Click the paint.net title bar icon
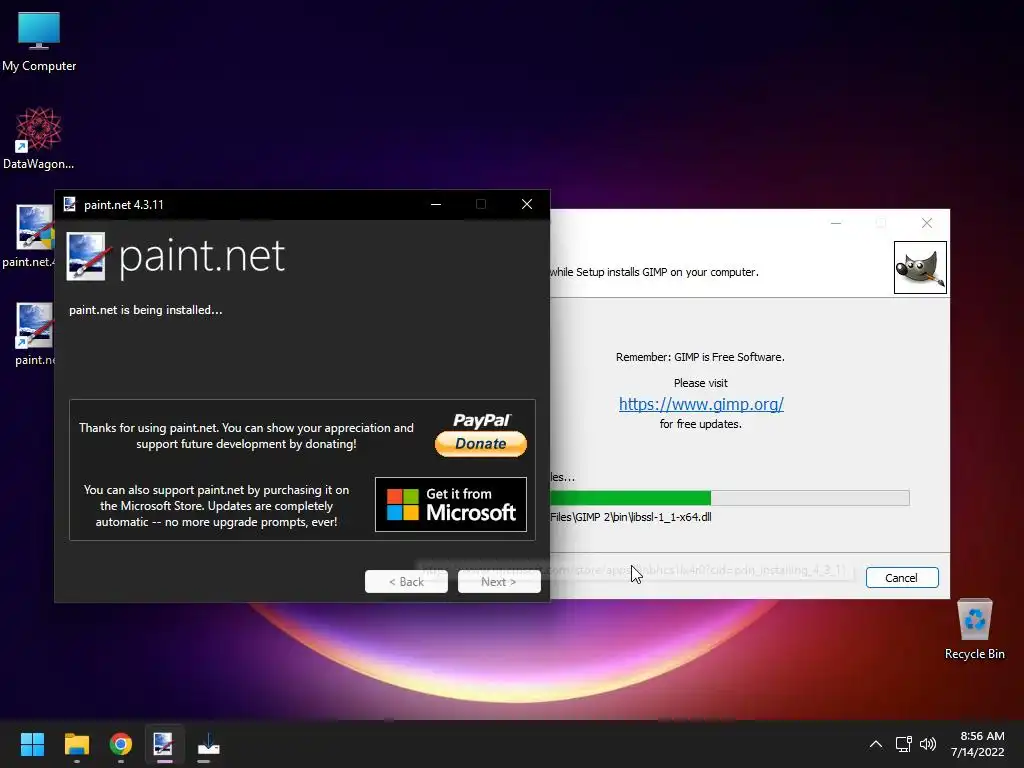1024x768 pixels. (x=70, y=204)
